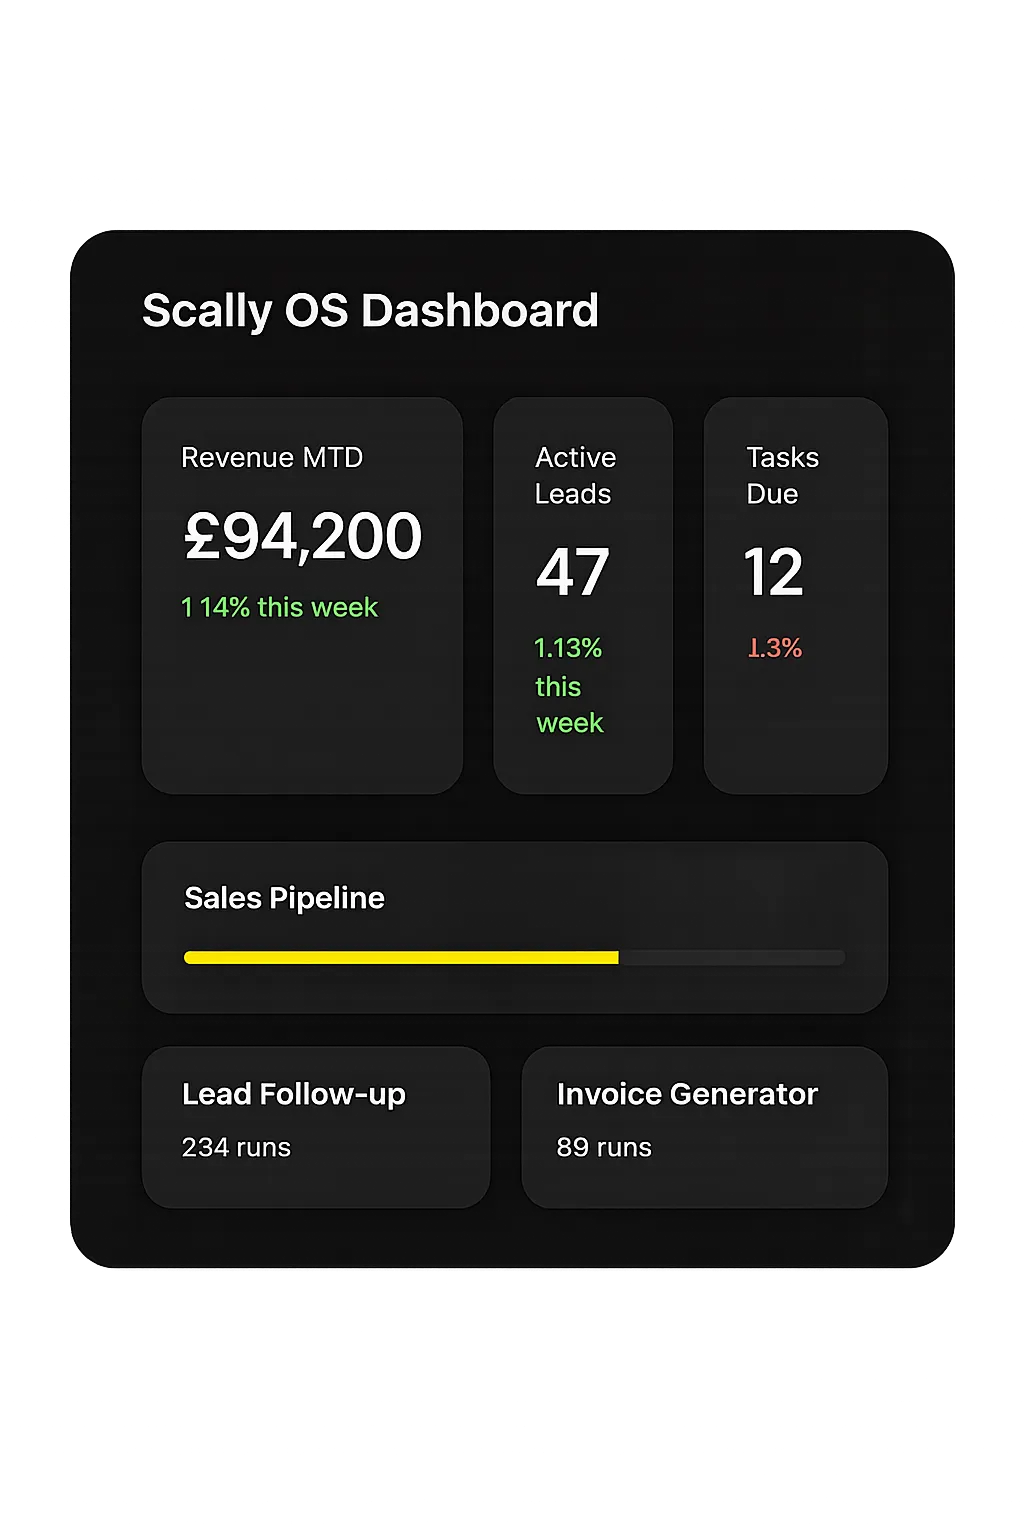Screen dimensions: 1024x1536
Task: Click the Tasks Due label
Action: [783, 475]
